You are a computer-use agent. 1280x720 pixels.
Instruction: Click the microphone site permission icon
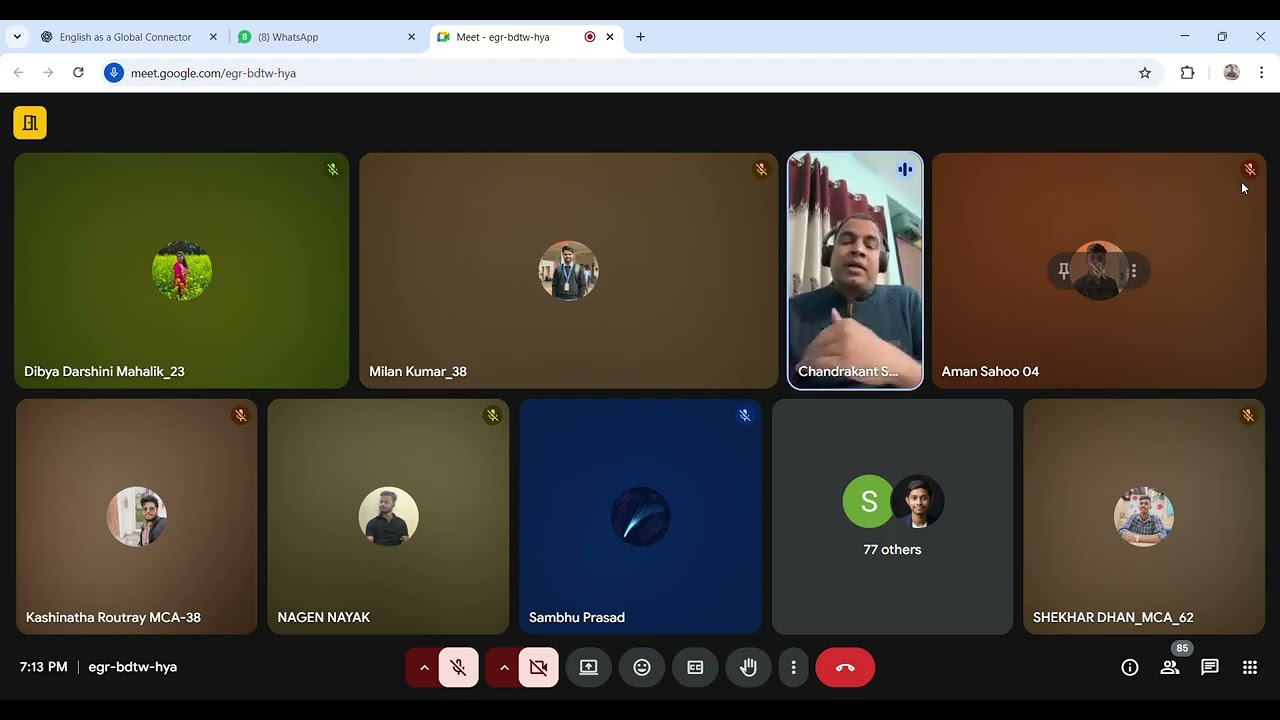[114, 73]
